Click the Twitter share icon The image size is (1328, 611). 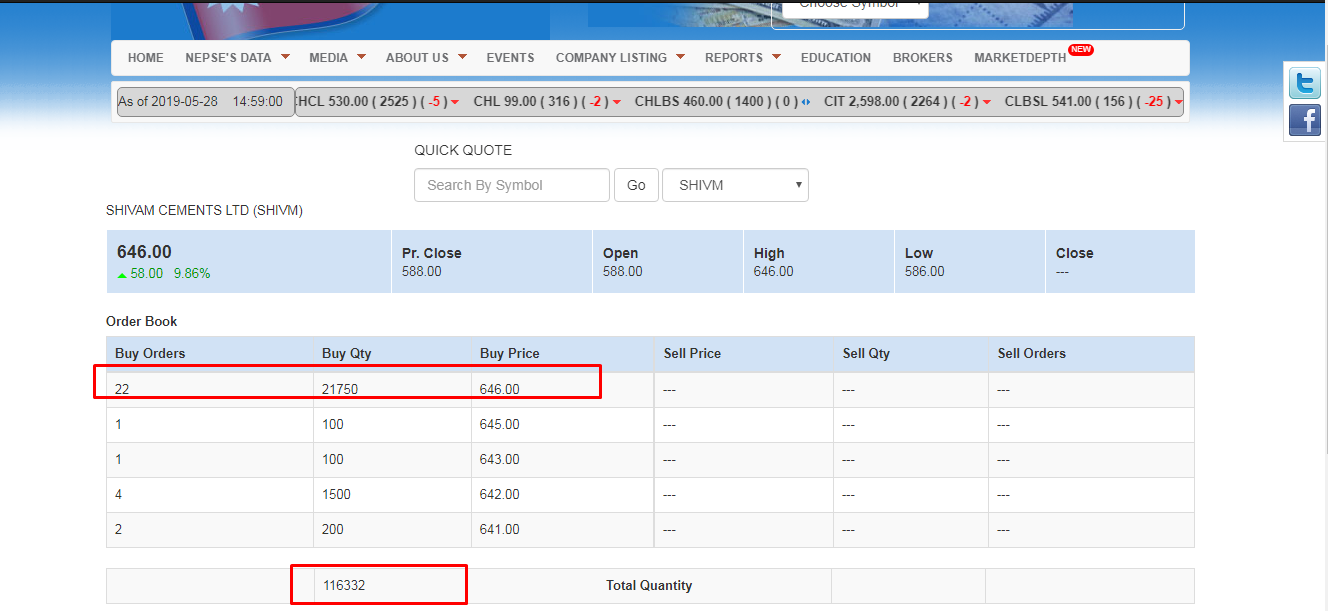point(1304,83)
